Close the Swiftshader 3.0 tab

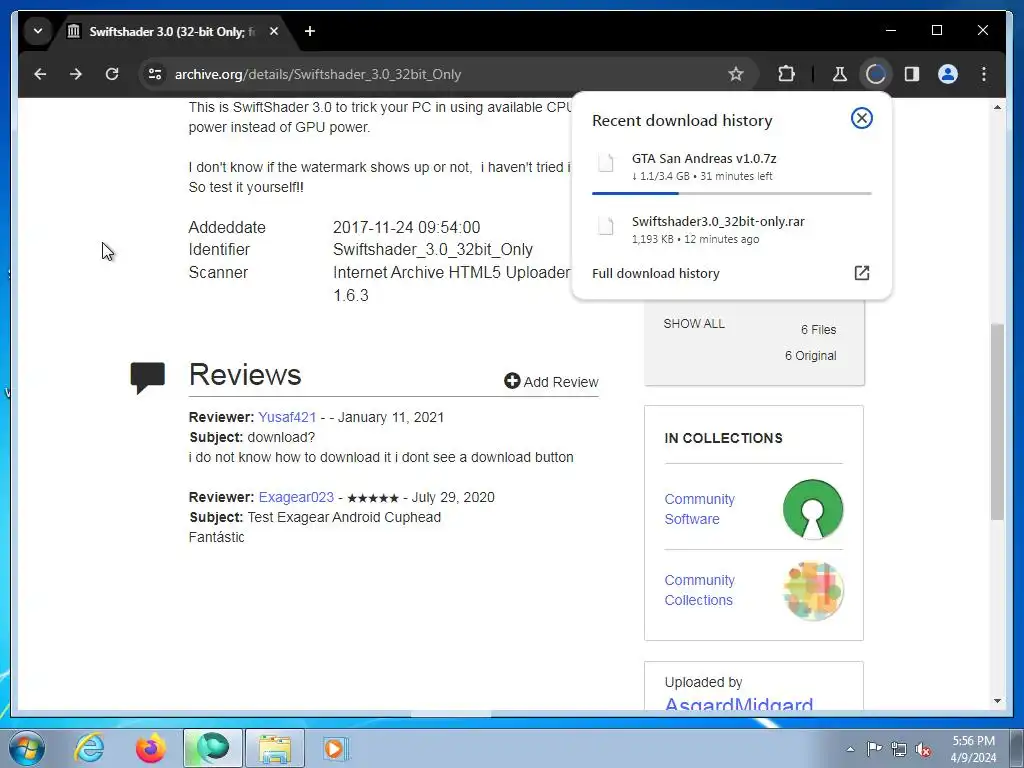click(x=274, y=31)
